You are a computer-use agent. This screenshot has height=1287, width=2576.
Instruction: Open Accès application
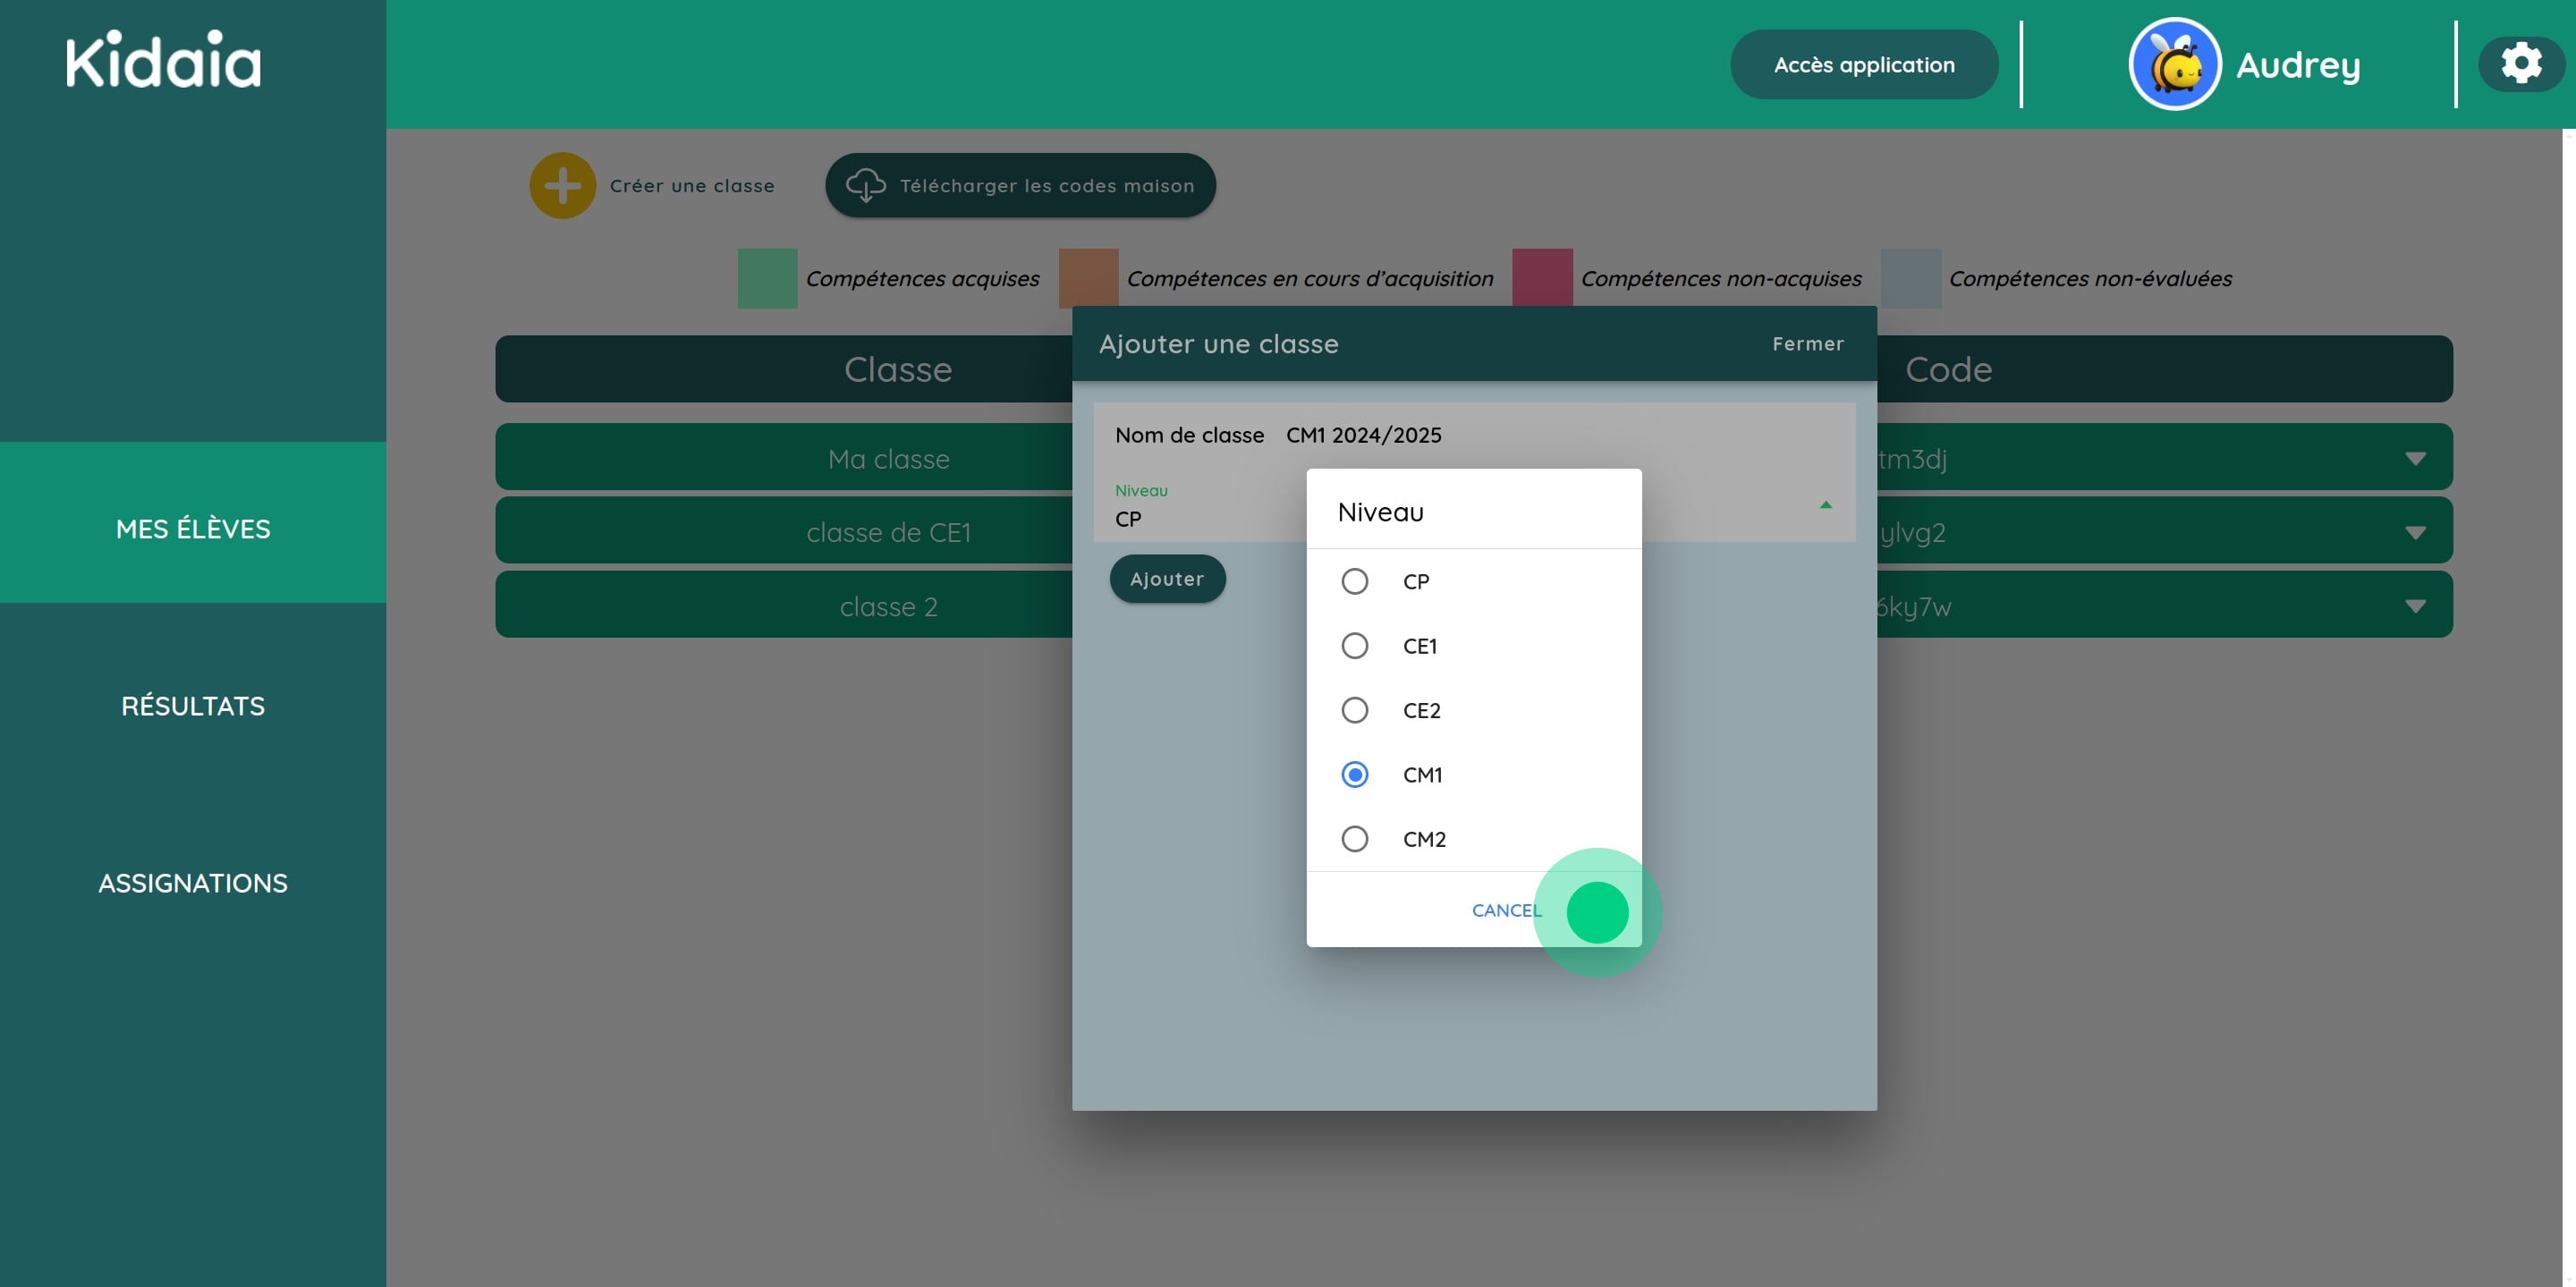tap(1864, 63)
